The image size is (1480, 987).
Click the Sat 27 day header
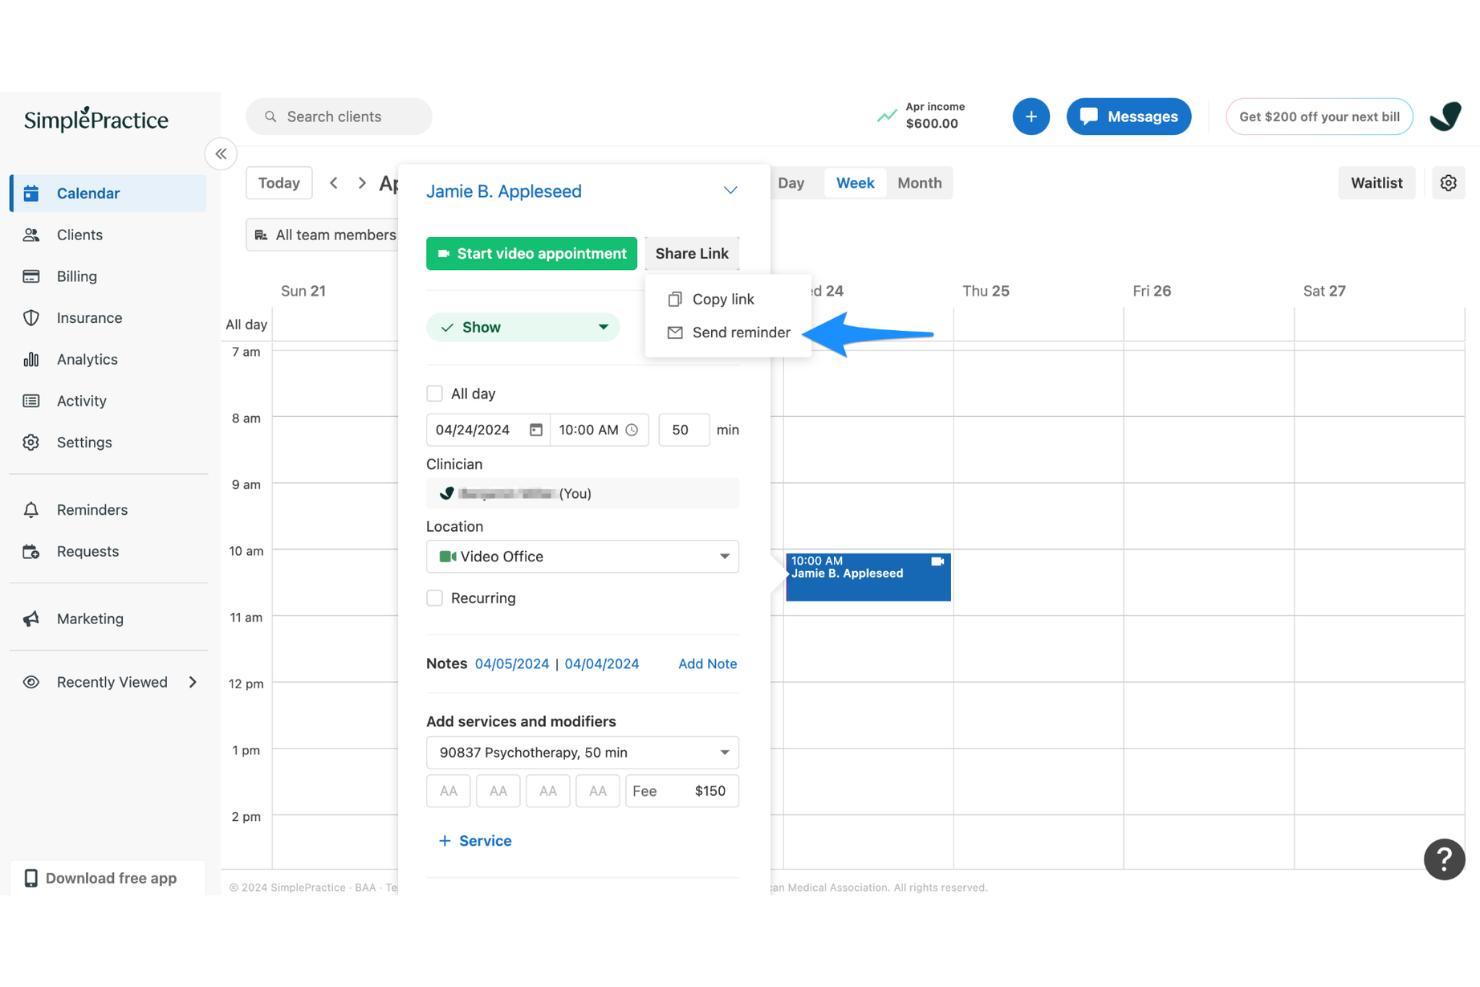pyautogui.click(x=1324, y=291)
